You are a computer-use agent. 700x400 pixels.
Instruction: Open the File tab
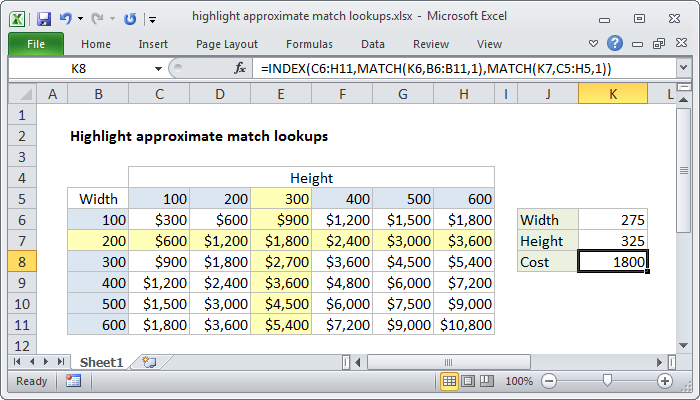(x=36, y=44)
